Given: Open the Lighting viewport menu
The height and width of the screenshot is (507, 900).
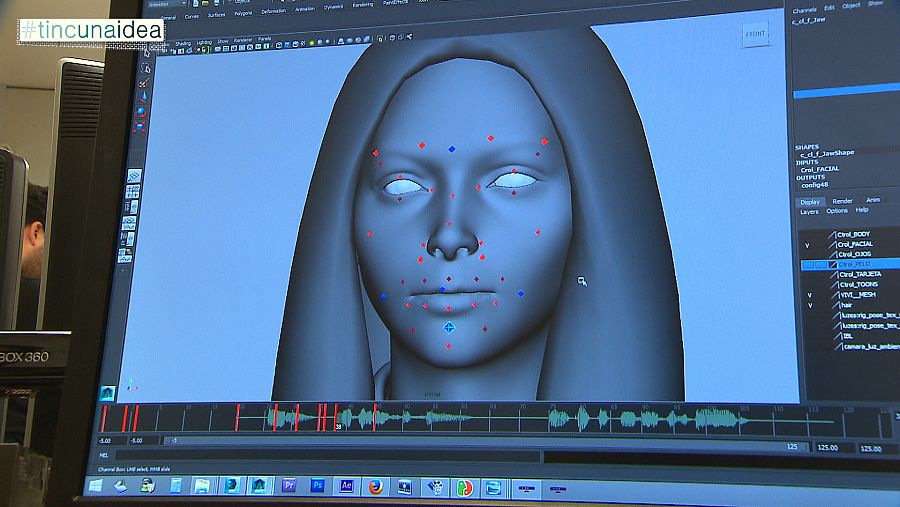Looking at the screenshot, I should (205, 41).
